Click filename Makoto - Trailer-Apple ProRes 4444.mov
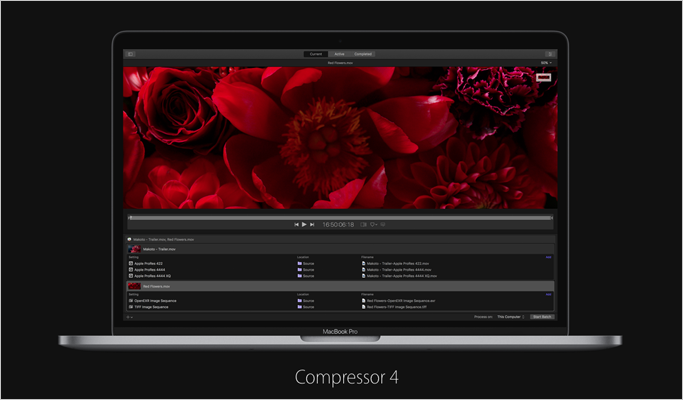The width and height of the screenshot is (683, 400). click(397, 270)
